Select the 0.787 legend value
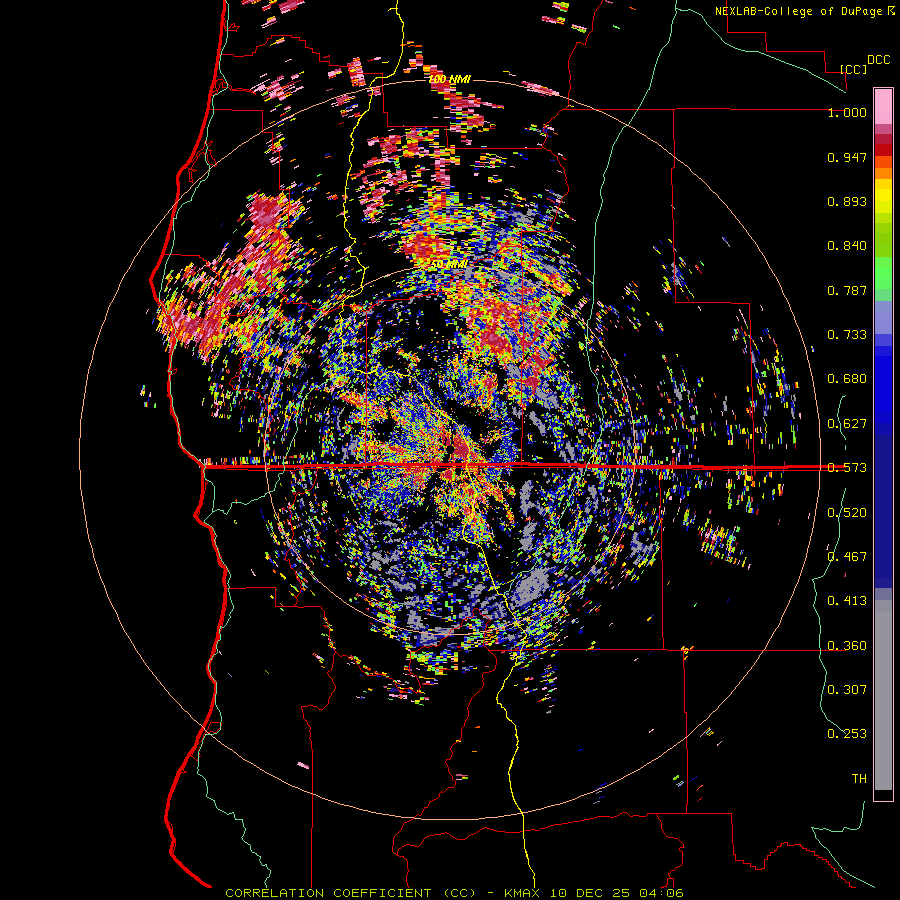Image resolution: width=900 pixels, height=900 pixels. pyautogui.click(x=847, y=290)
